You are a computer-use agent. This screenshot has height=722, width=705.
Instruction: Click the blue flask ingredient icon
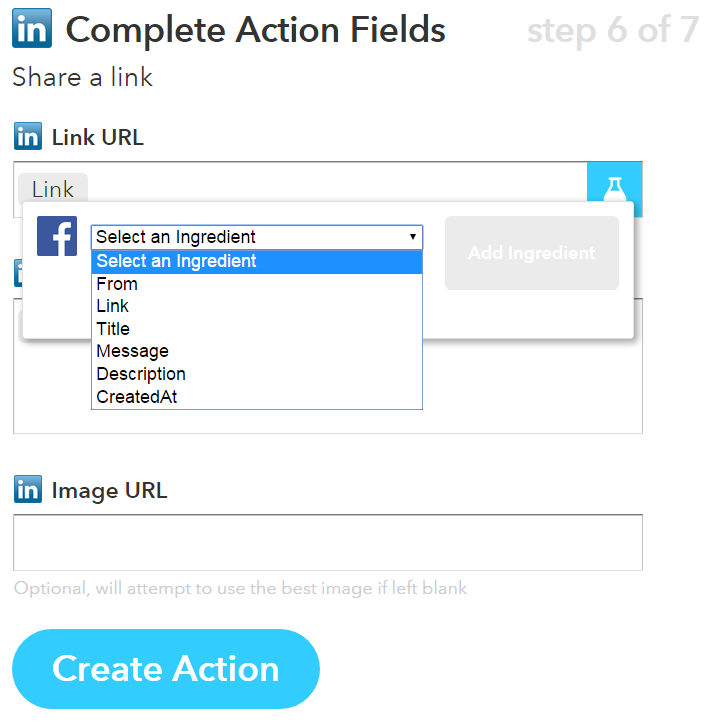(614, 188)
